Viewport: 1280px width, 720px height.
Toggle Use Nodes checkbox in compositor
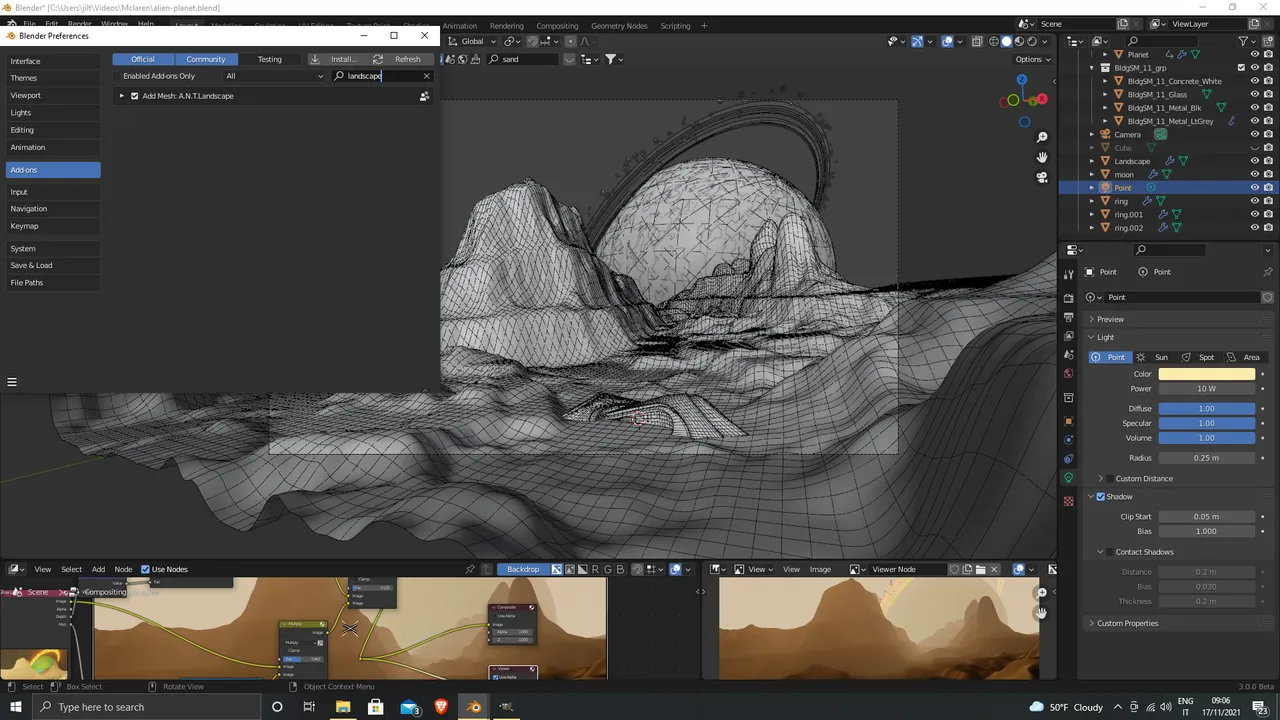pos(145,569)
